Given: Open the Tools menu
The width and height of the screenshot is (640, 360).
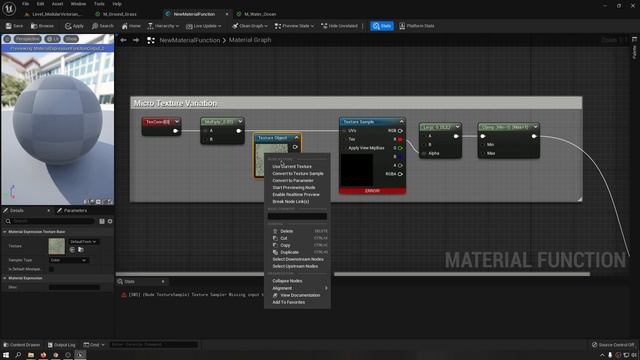Looking at the screenshot, I should (99, 4).
